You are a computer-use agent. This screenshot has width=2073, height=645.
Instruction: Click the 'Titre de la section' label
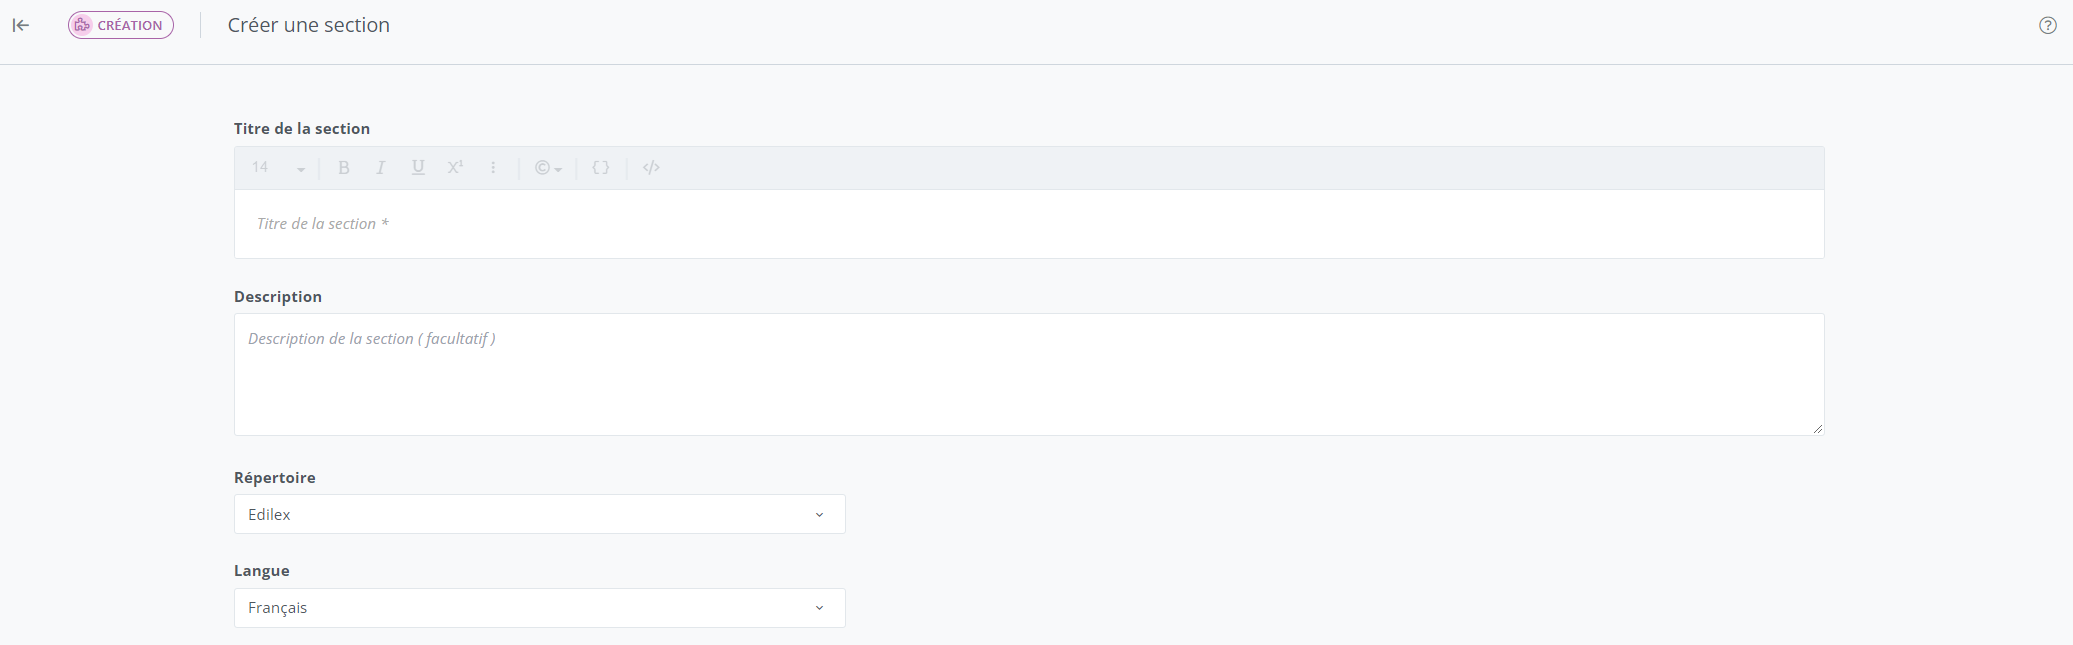302,129
